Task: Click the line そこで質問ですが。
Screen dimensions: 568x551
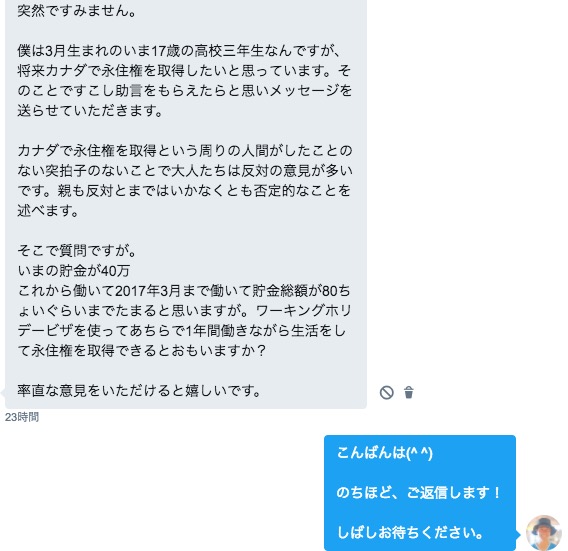Action: [x=77, y=251]
